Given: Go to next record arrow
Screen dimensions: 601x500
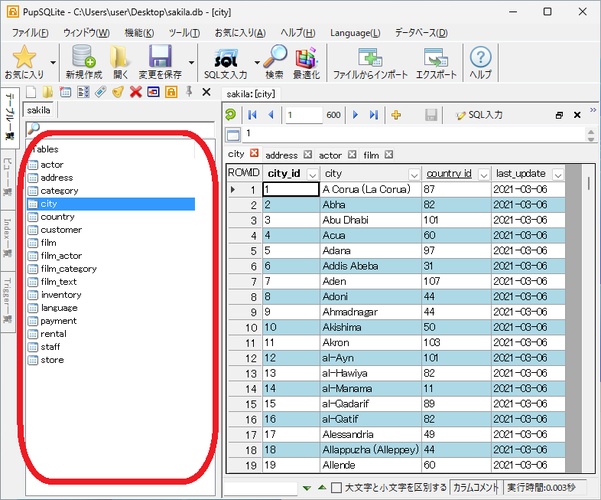Looking at the screenshot, I should point(355,115).
